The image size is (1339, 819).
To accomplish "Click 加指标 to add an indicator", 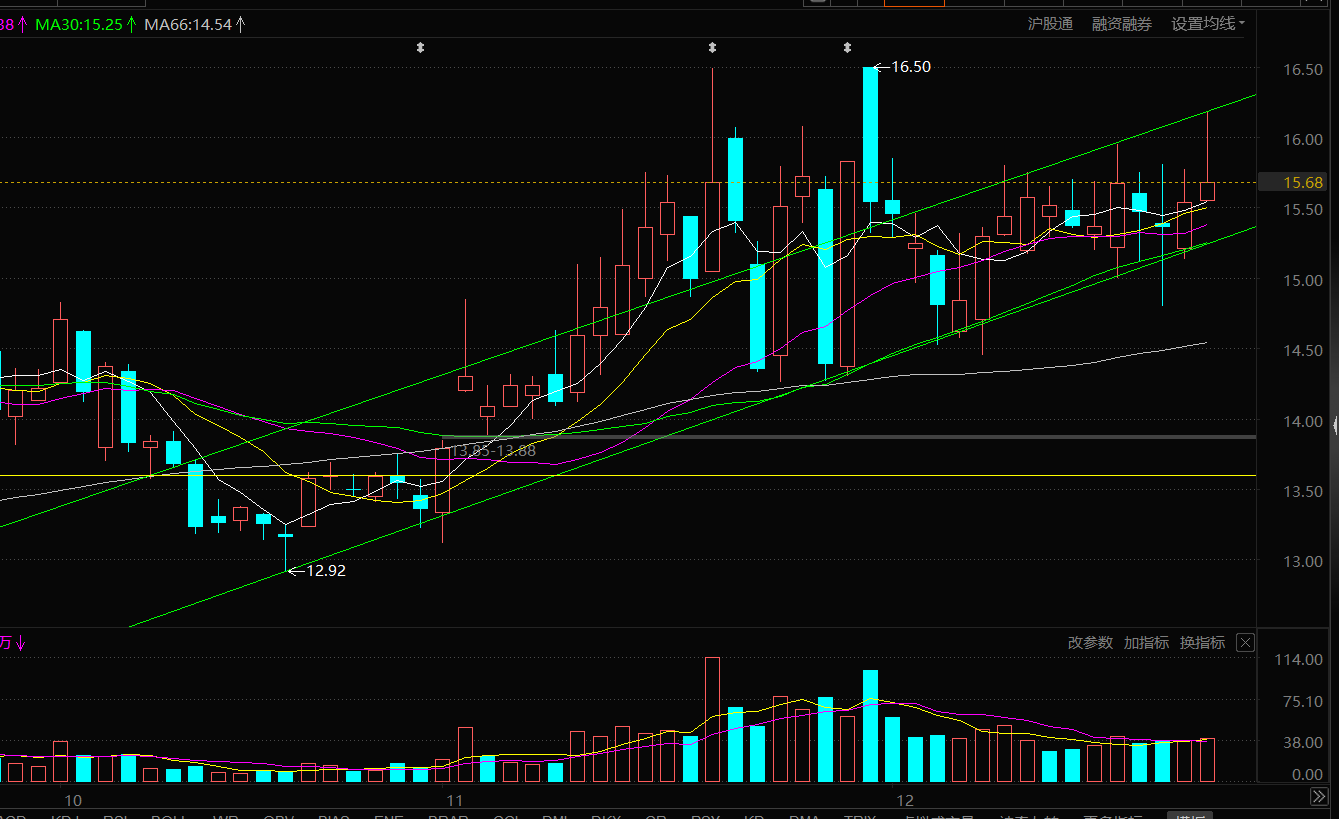I will 1146,642.
